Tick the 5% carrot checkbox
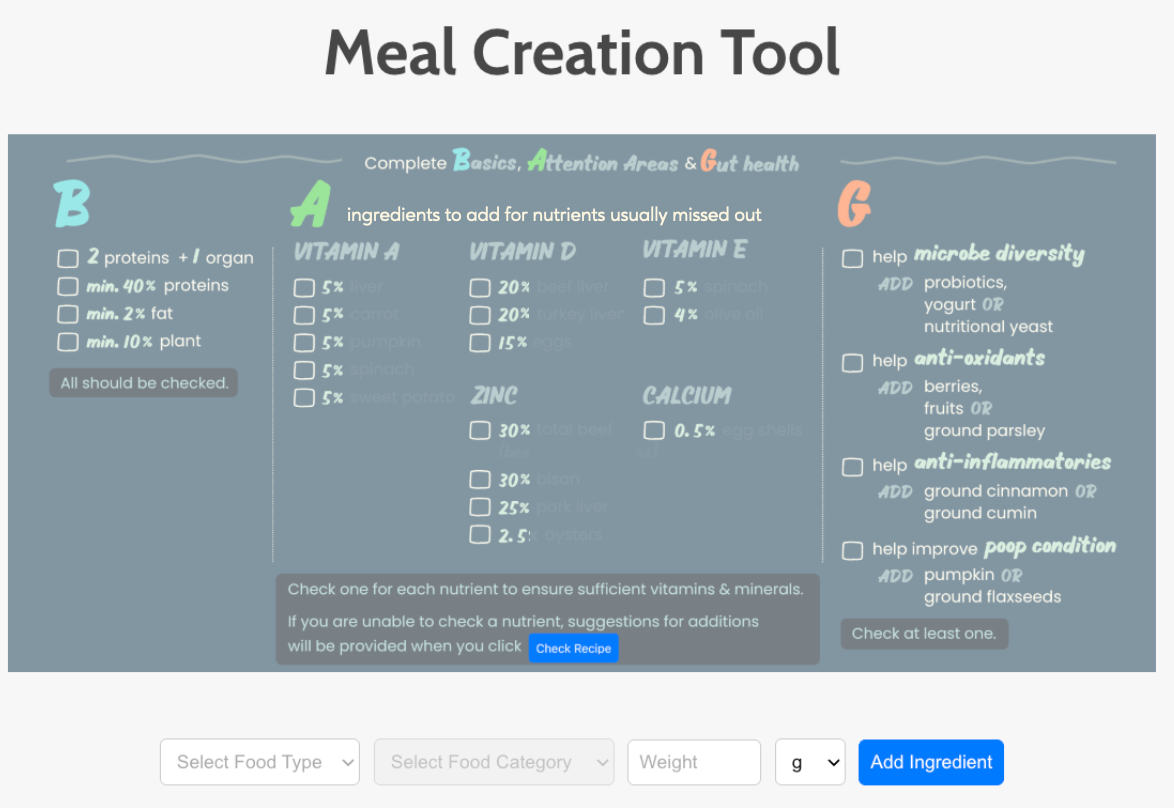 [304, 315]
